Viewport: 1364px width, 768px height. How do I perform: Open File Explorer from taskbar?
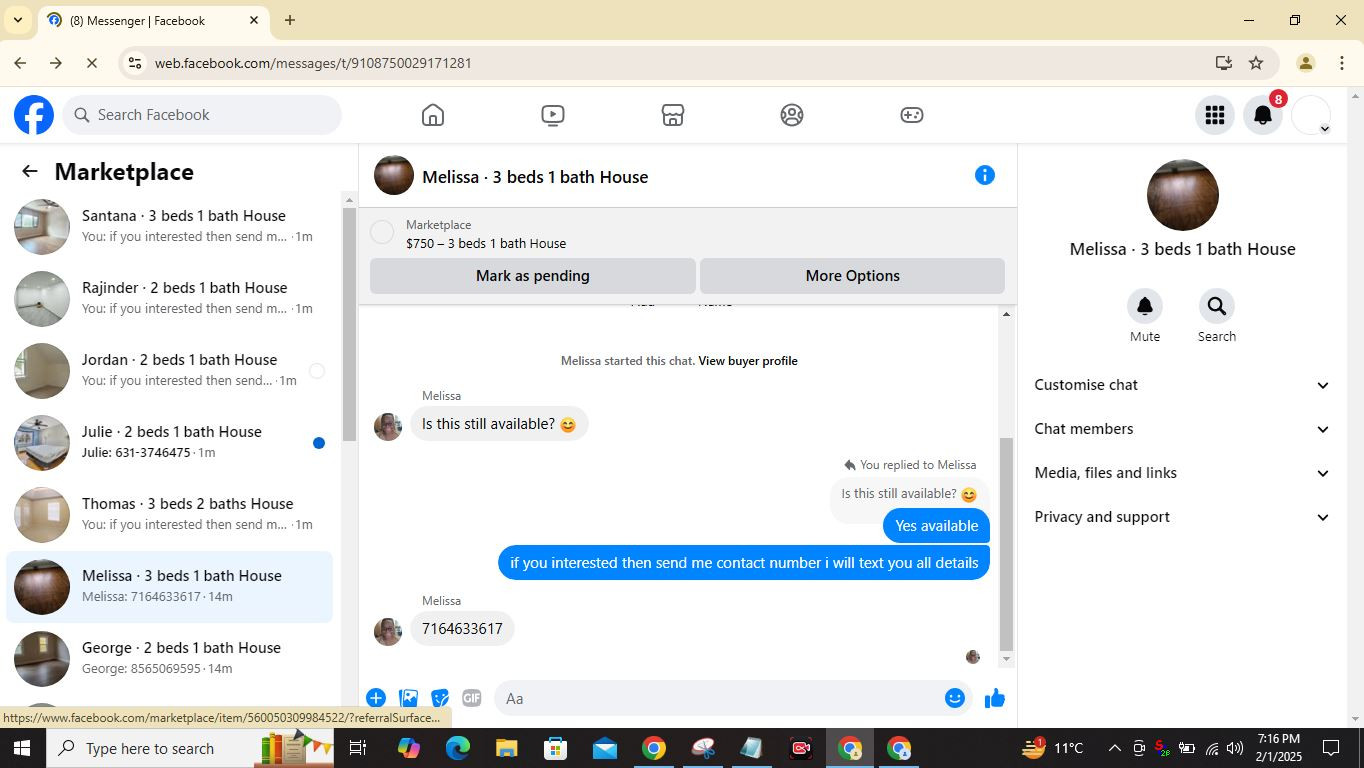[507, 748]
